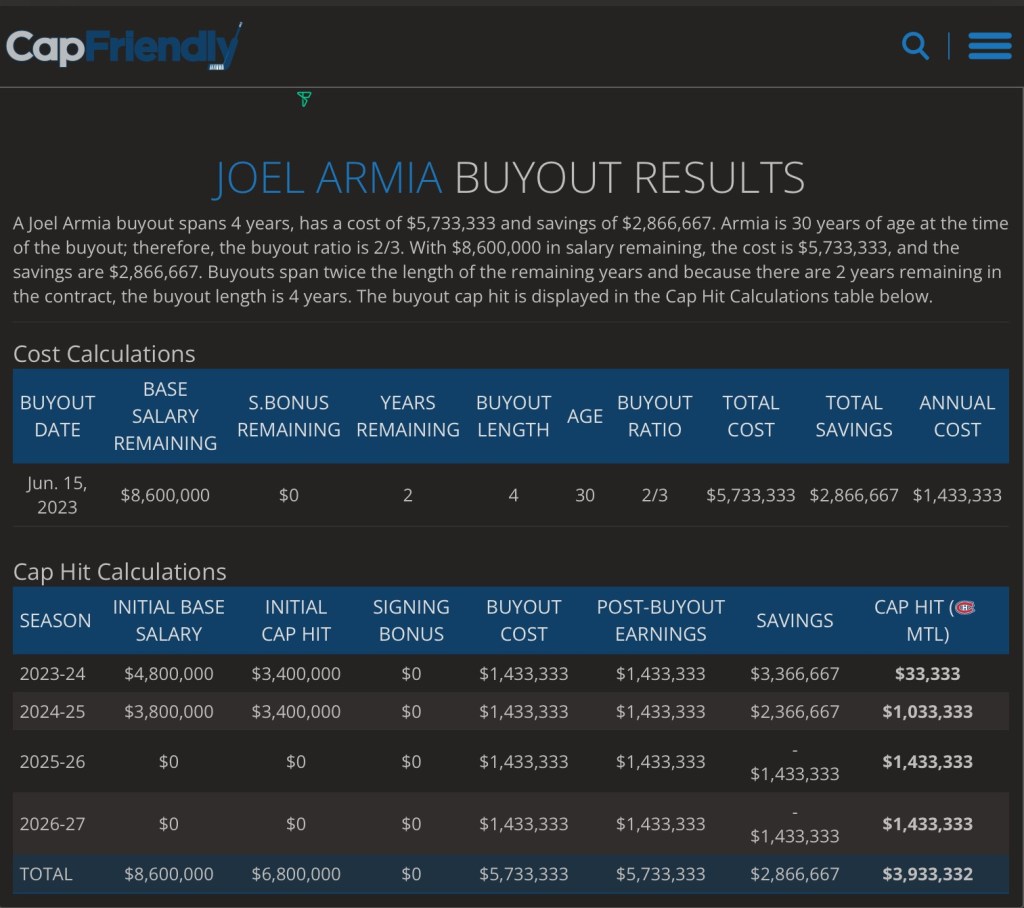
Task: Open the JOEL ARMIA player name link
Action: click(328, 178)
